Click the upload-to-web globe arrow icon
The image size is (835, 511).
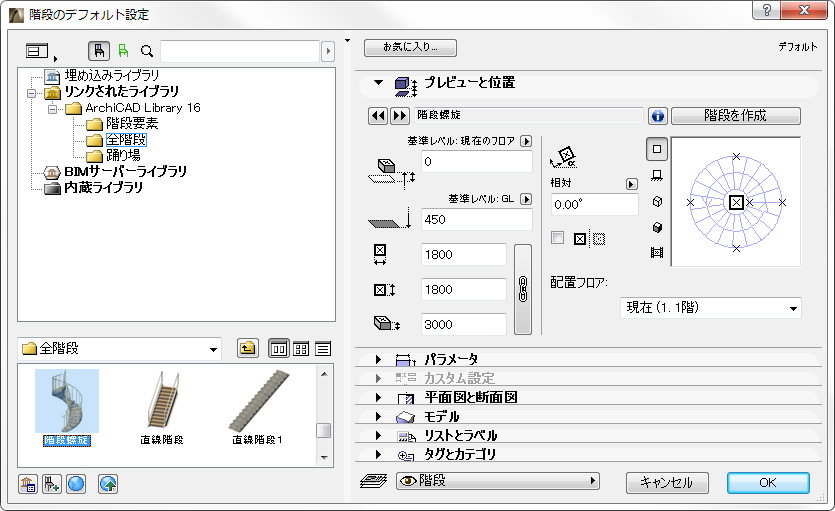[108, 484]
